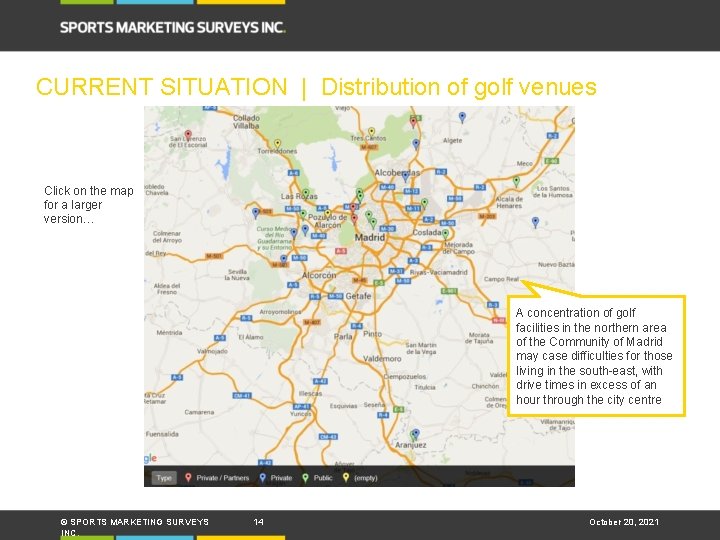
Task: Click the green pin at Las Rozas
Action: pyautogui.click(x=306, y=193)
